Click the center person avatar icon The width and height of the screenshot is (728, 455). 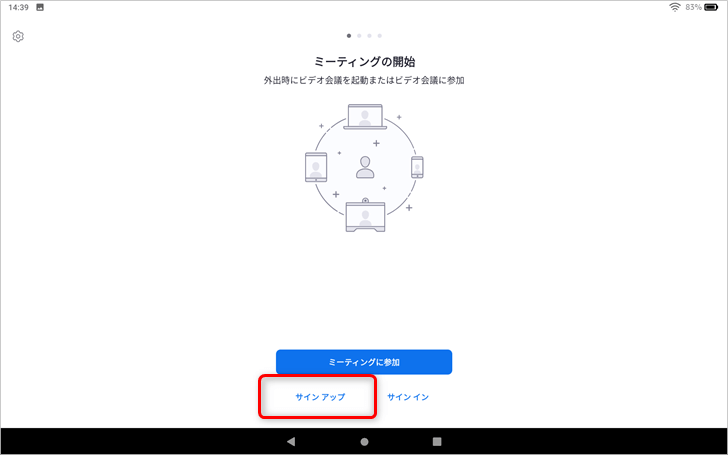365,167
